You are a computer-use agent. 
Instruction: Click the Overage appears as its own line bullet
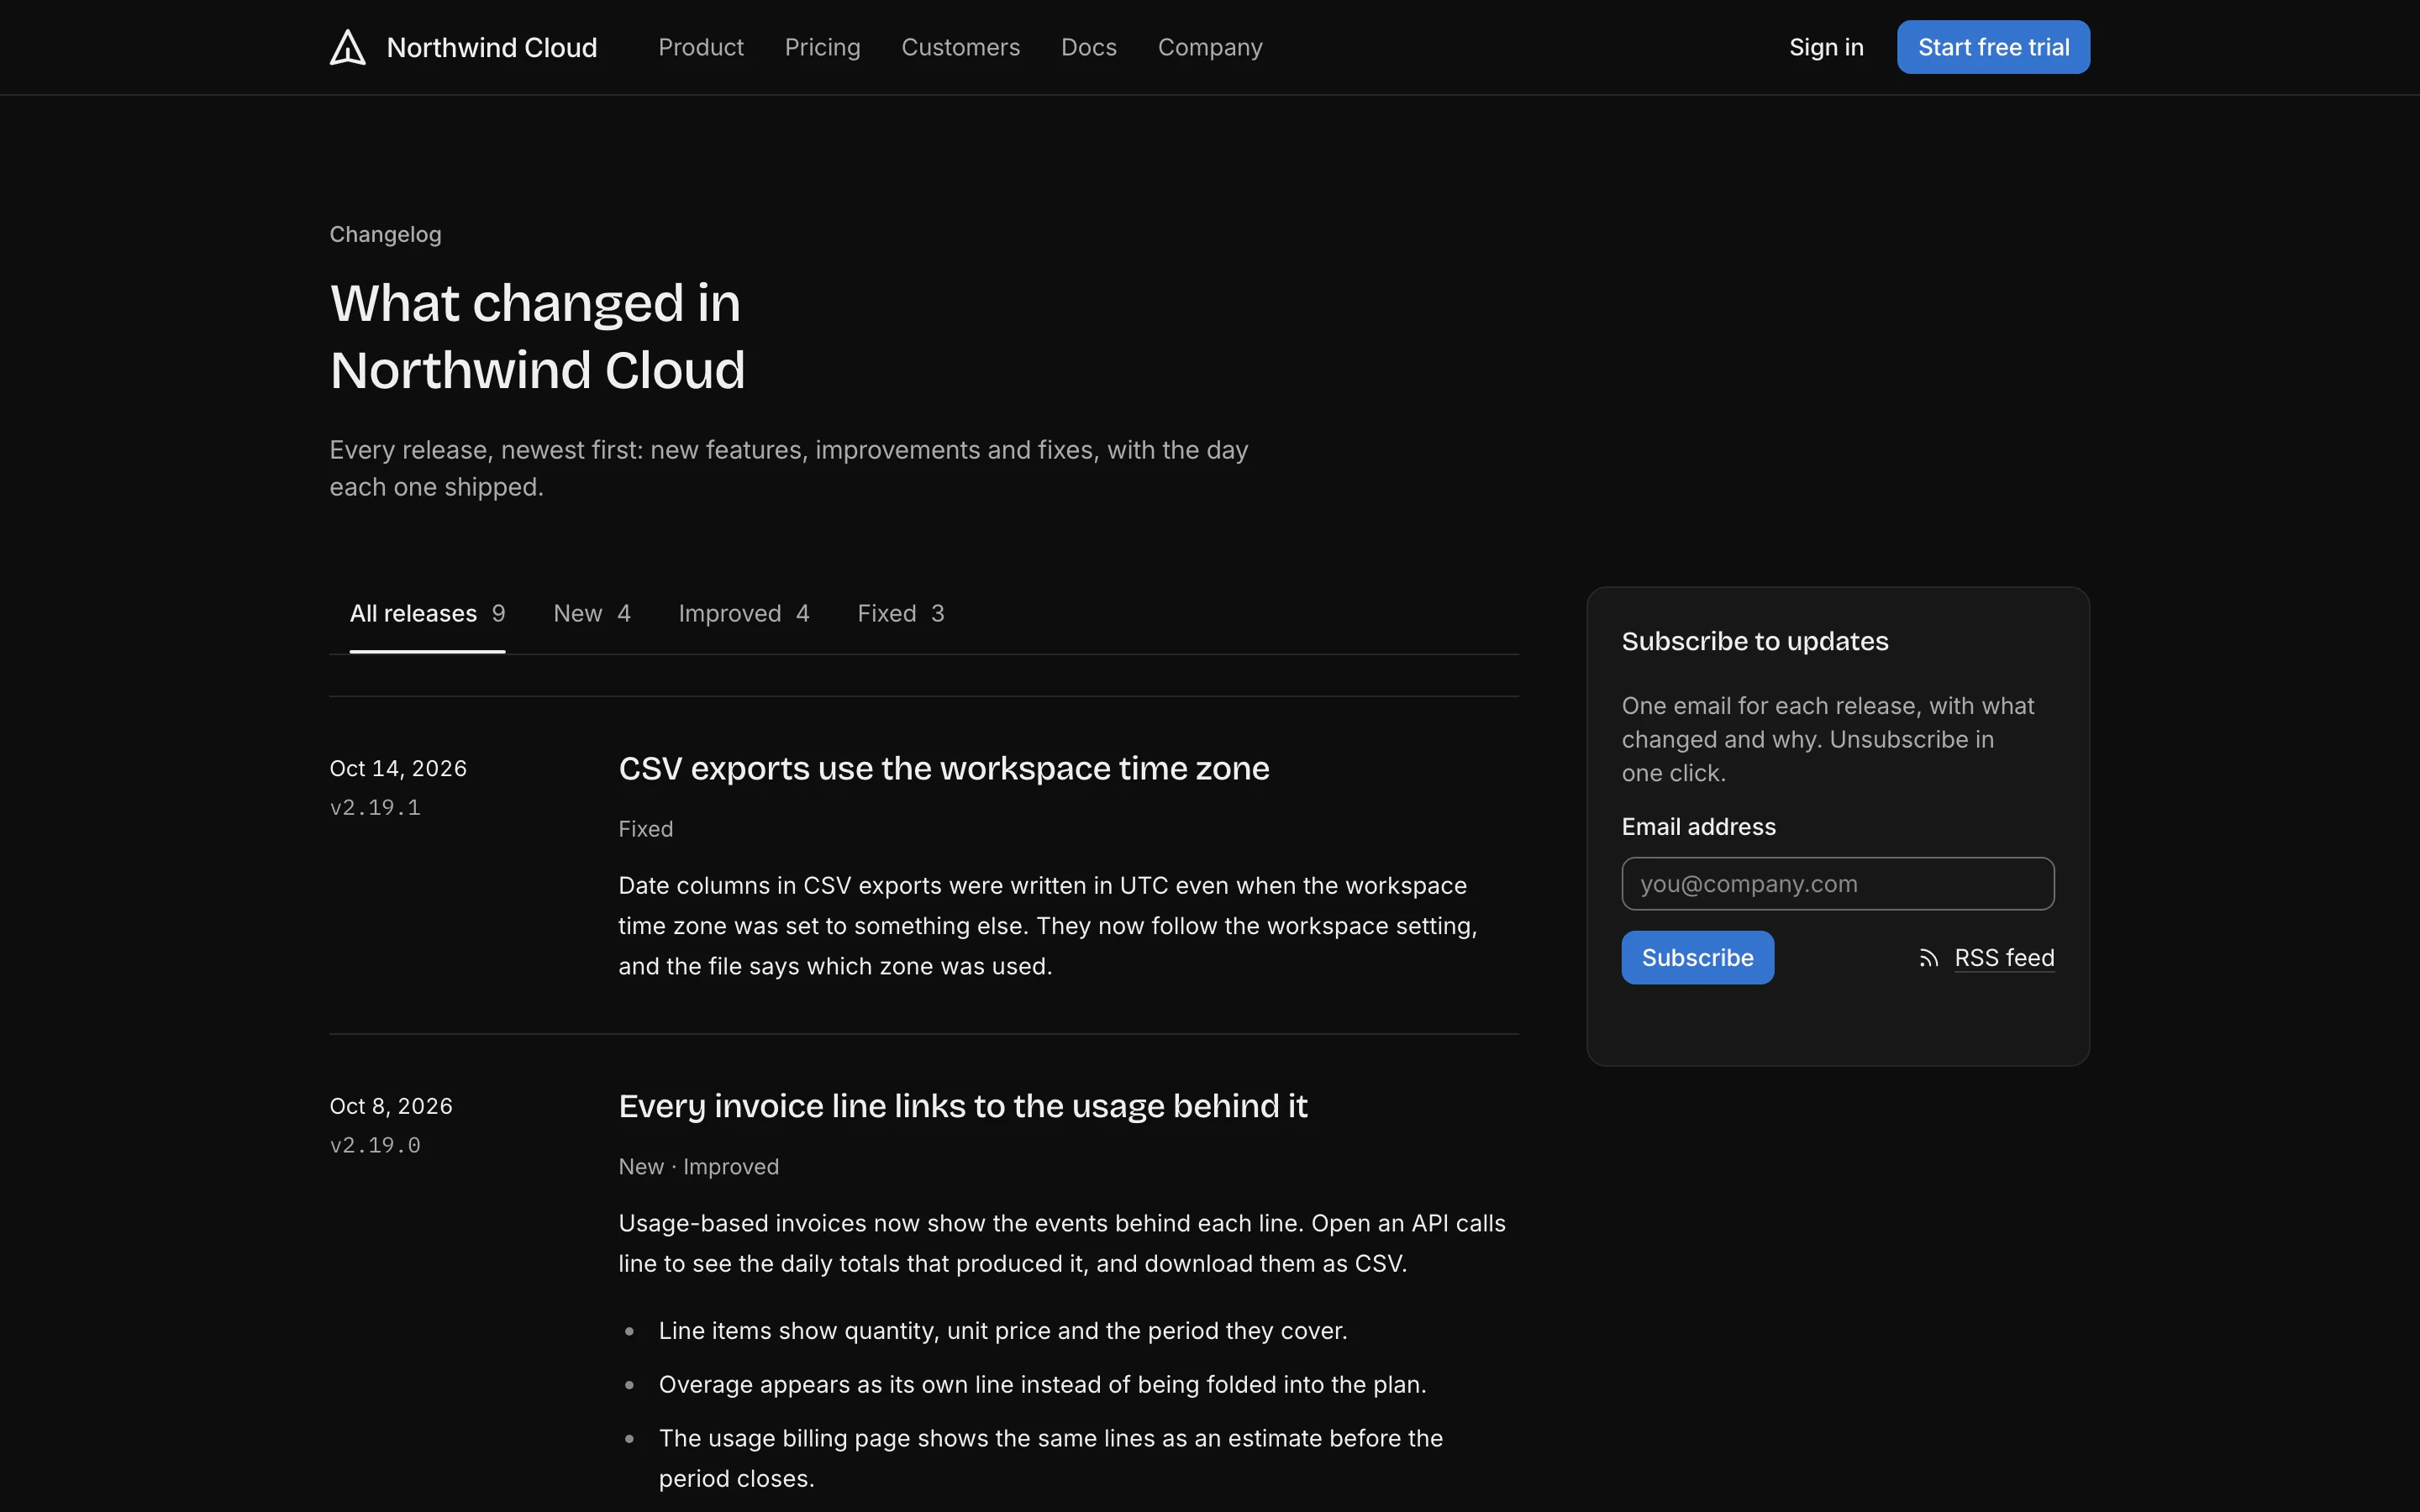click(1042, 1384)
